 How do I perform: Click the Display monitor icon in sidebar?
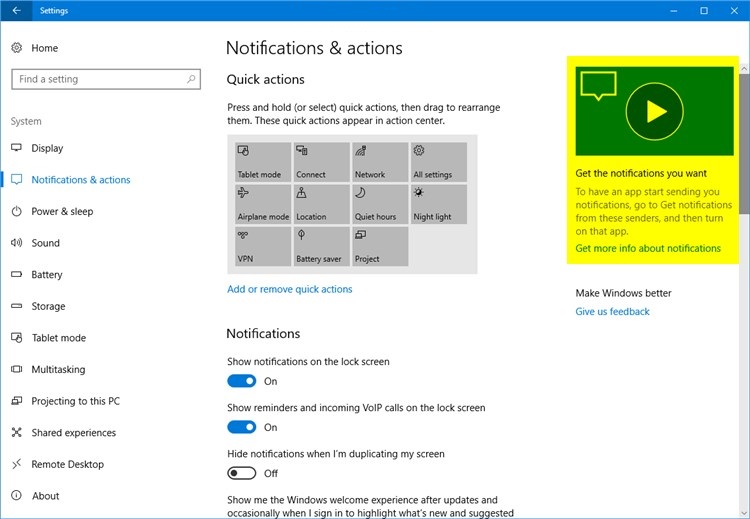pyautogui.click(x=17, y=148)
